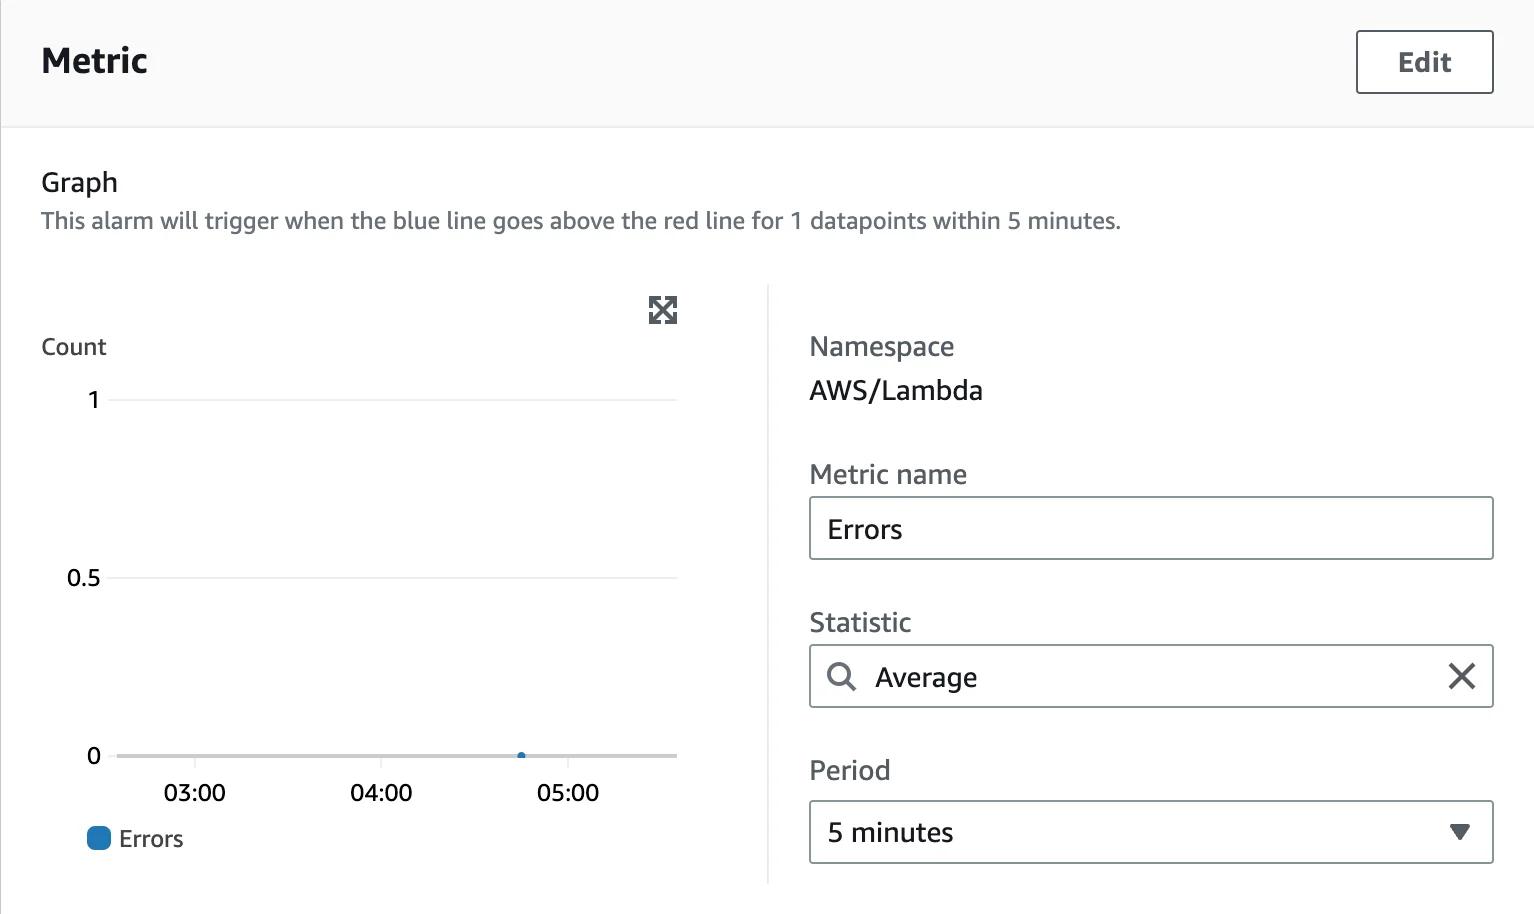The height and width of the screenshot is (914, 1534).
Task: Click the 0.5 mark on the Count axis
Action: tap(86, 577)
